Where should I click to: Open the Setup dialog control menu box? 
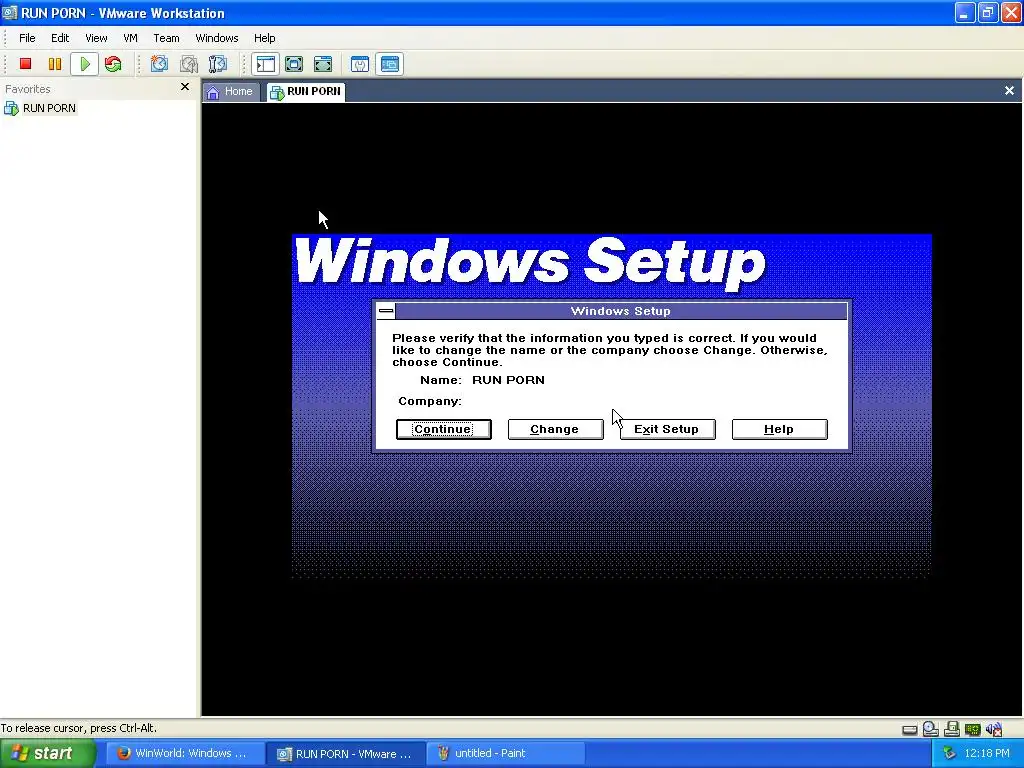pyautogui.click(x=386, y=311)
